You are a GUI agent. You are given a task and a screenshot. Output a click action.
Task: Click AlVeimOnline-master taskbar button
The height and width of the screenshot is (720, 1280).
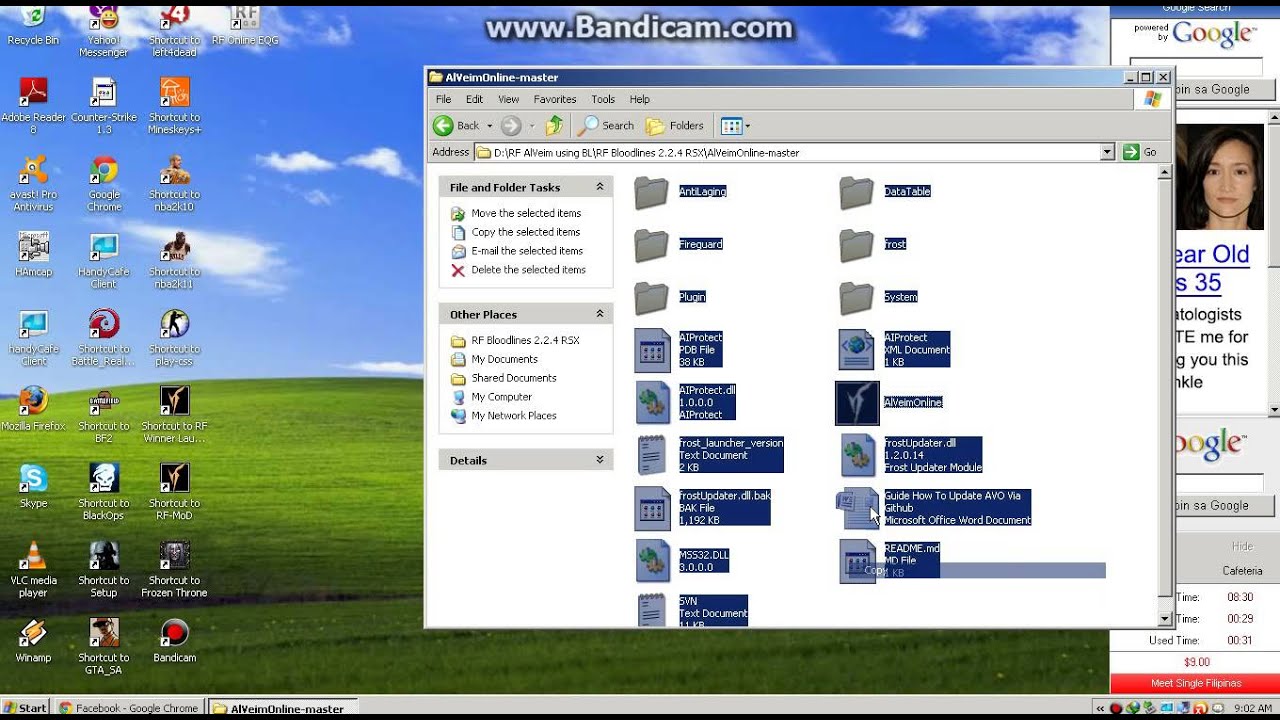284,708
